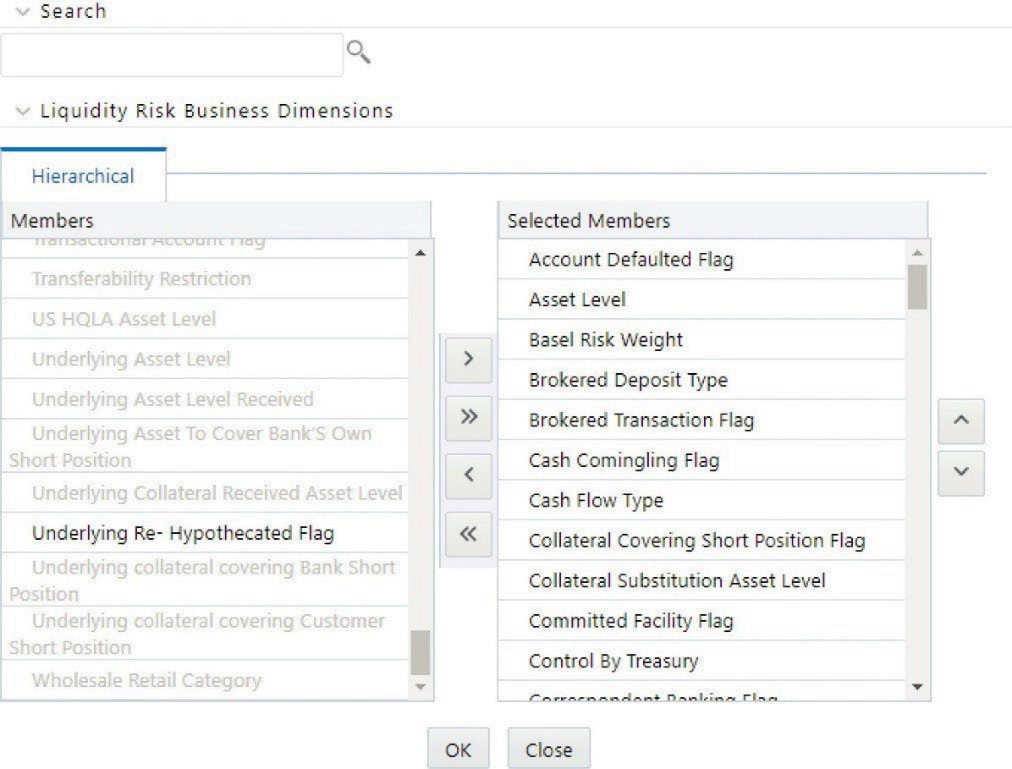
Task: Select Wholesale Retail Category member
Action: 205,680
